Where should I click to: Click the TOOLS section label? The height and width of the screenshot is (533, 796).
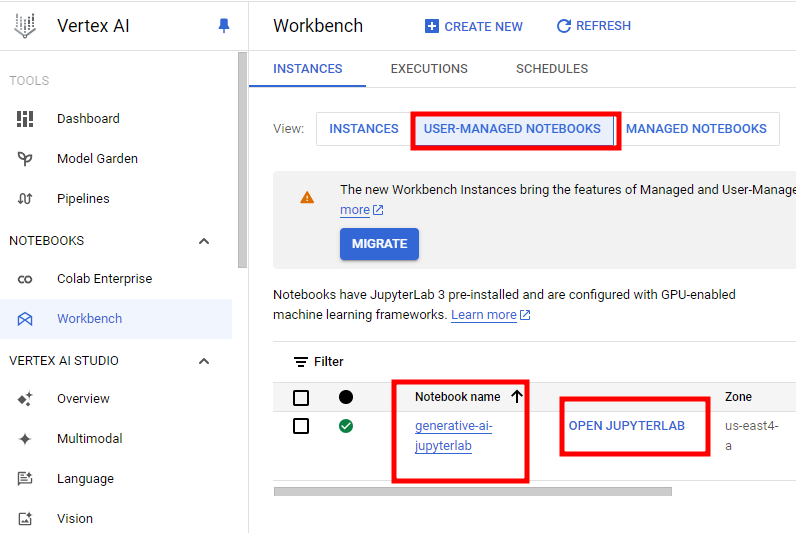pyautogui.click(x=29, y=81)
